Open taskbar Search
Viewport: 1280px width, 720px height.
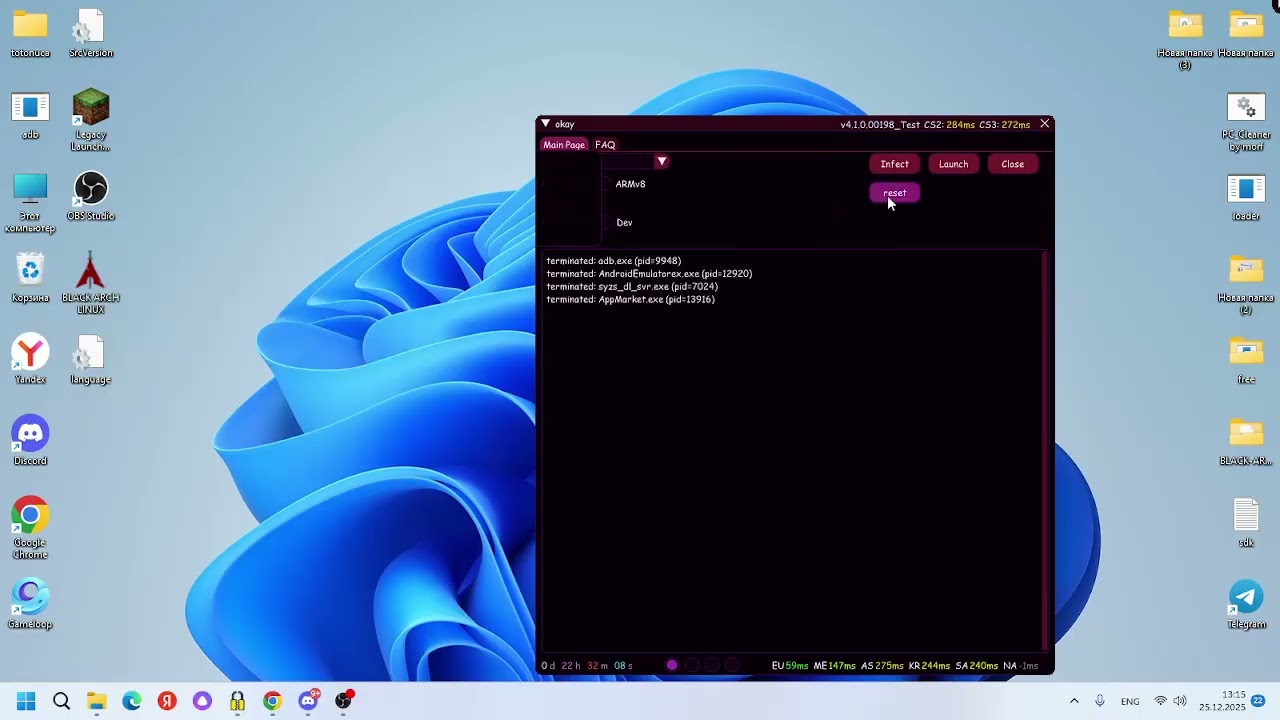(61, 701)
